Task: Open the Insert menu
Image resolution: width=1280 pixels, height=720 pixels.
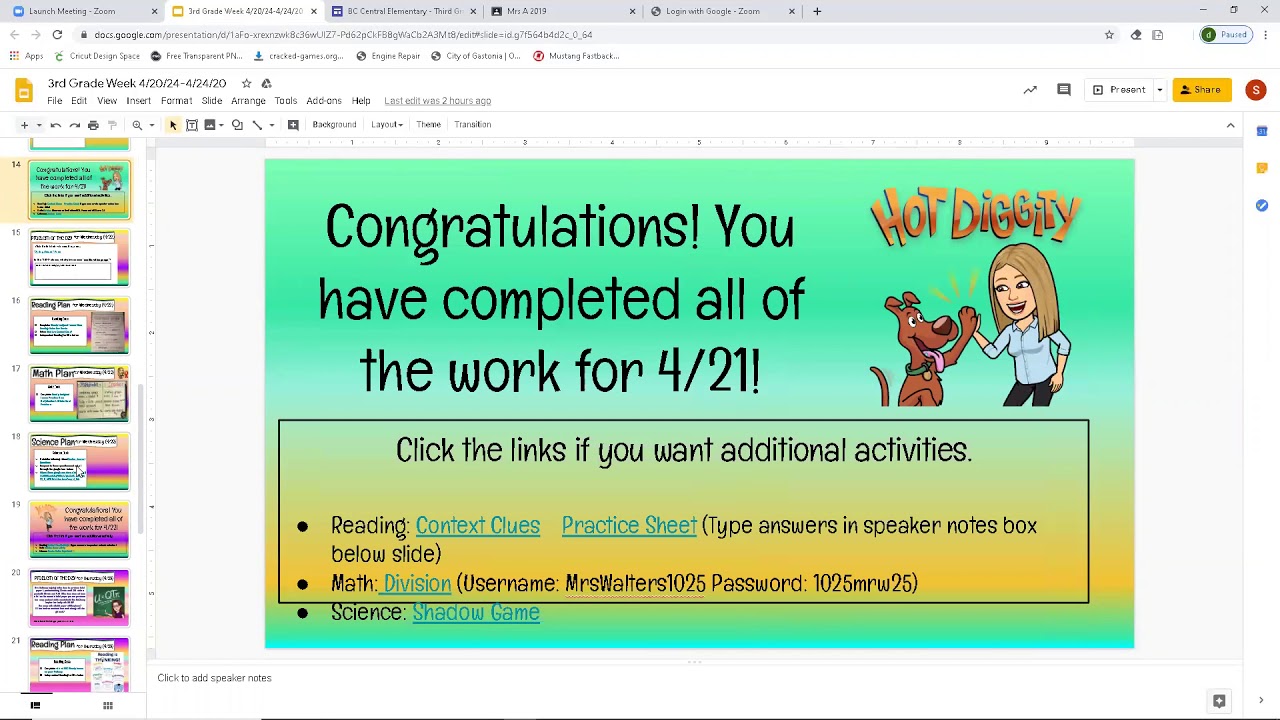Action: pyautogui.click(x=139, y=101)
